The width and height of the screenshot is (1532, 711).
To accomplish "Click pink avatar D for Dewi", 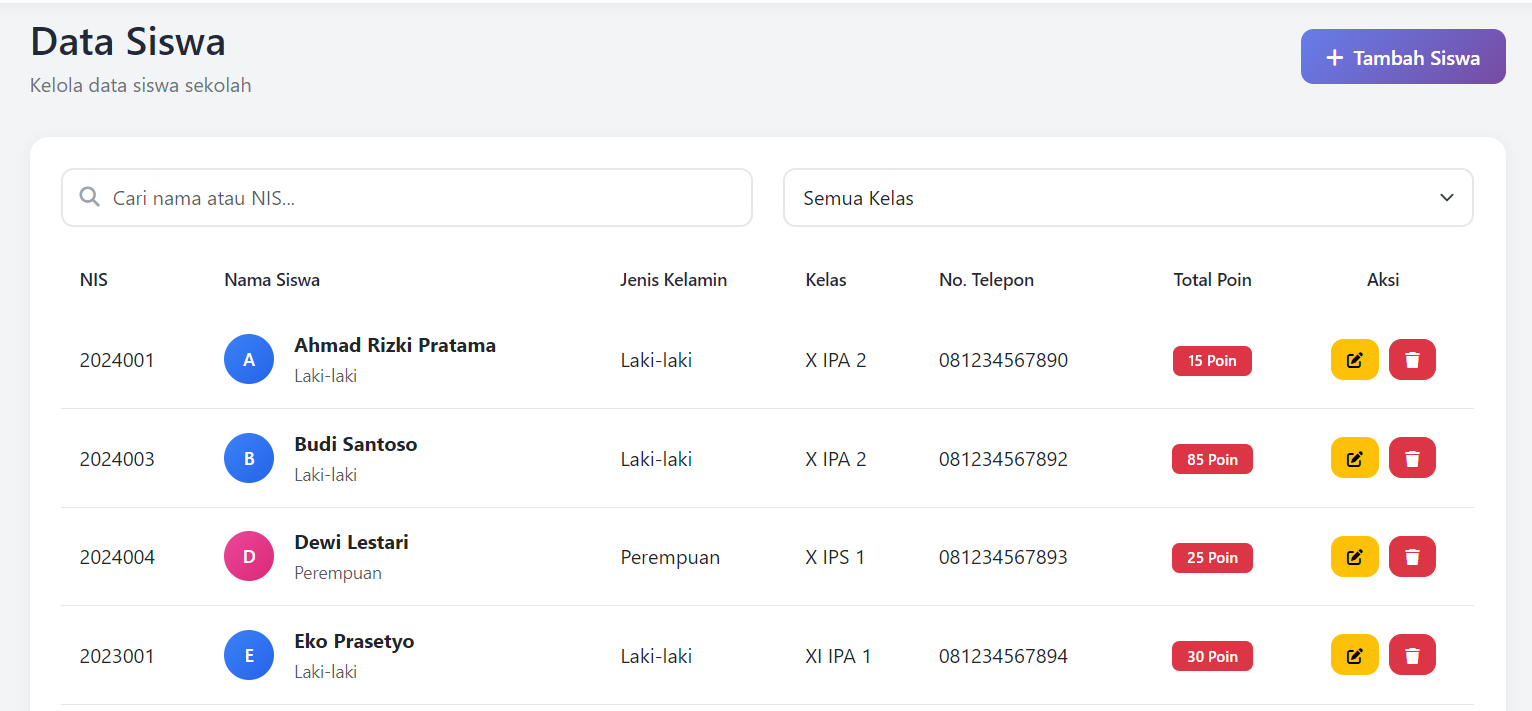I will point(249,557).
